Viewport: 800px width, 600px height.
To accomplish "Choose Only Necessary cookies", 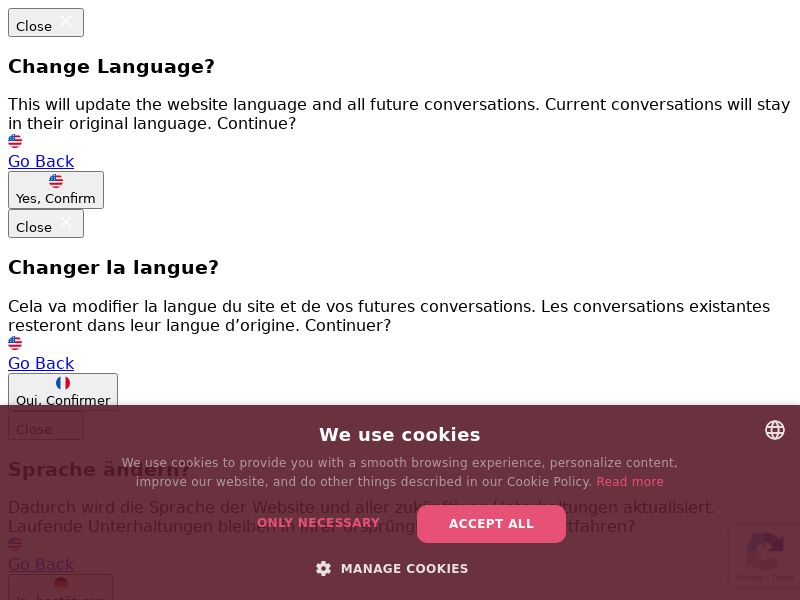I will point(318,523).
